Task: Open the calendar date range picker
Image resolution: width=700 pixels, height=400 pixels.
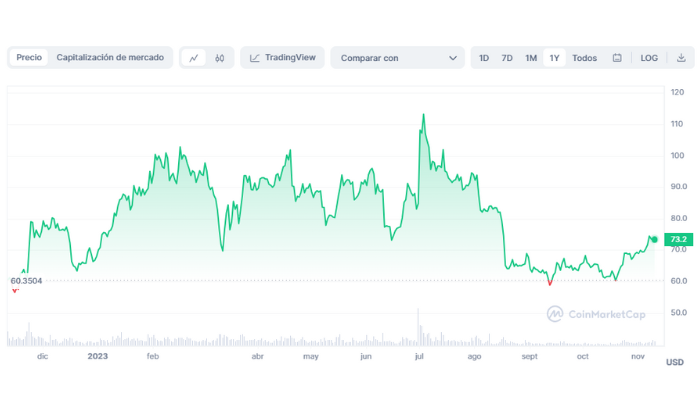Action: click(x=617, y=58)
